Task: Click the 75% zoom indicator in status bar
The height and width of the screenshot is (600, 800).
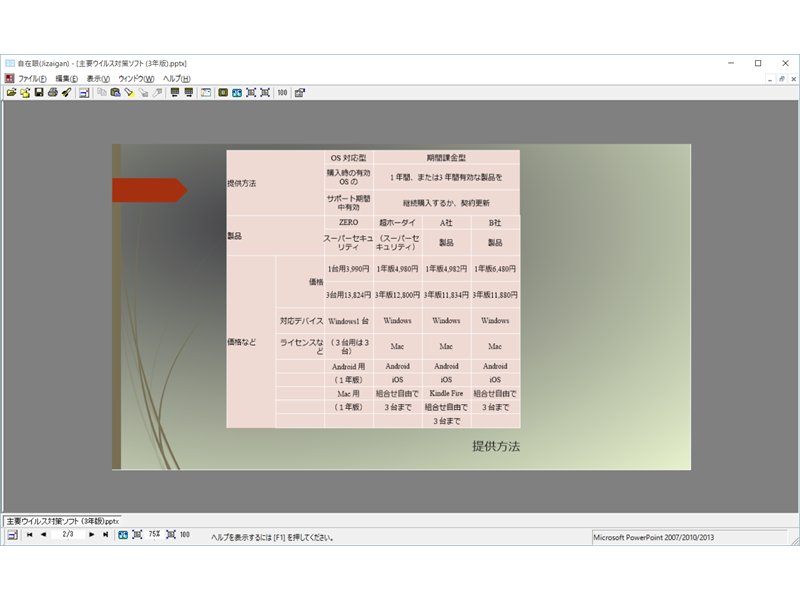Action: [x=154, y=535]
